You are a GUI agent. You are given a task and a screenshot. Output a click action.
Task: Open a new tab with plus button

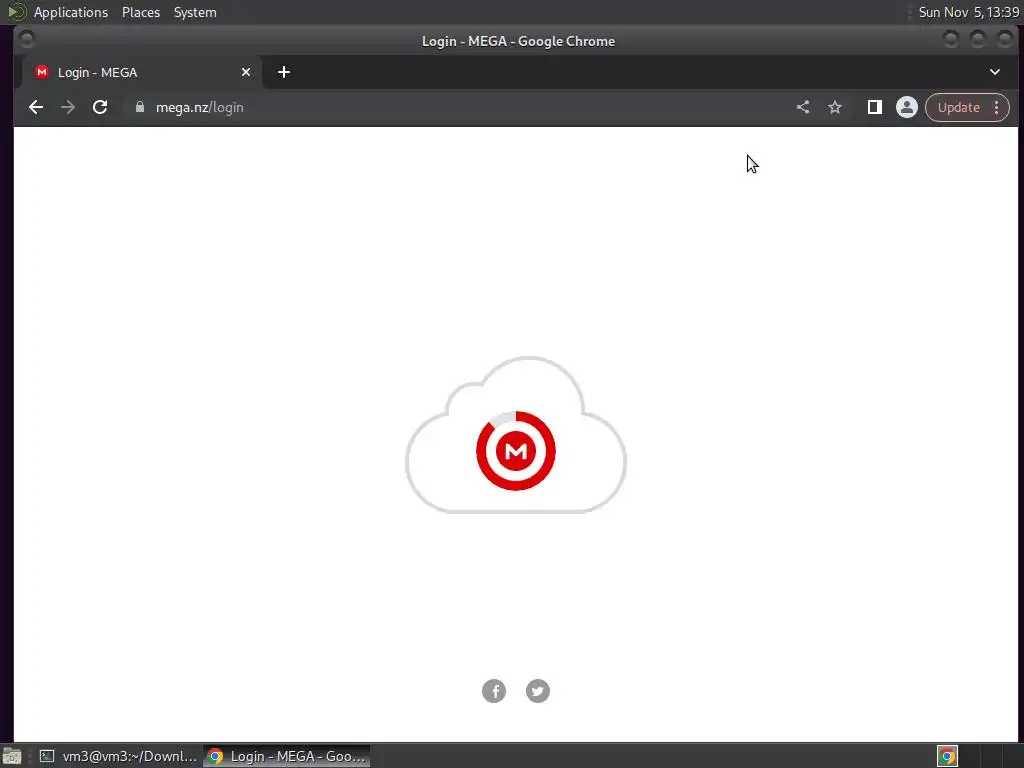click(x=283, y=72)
